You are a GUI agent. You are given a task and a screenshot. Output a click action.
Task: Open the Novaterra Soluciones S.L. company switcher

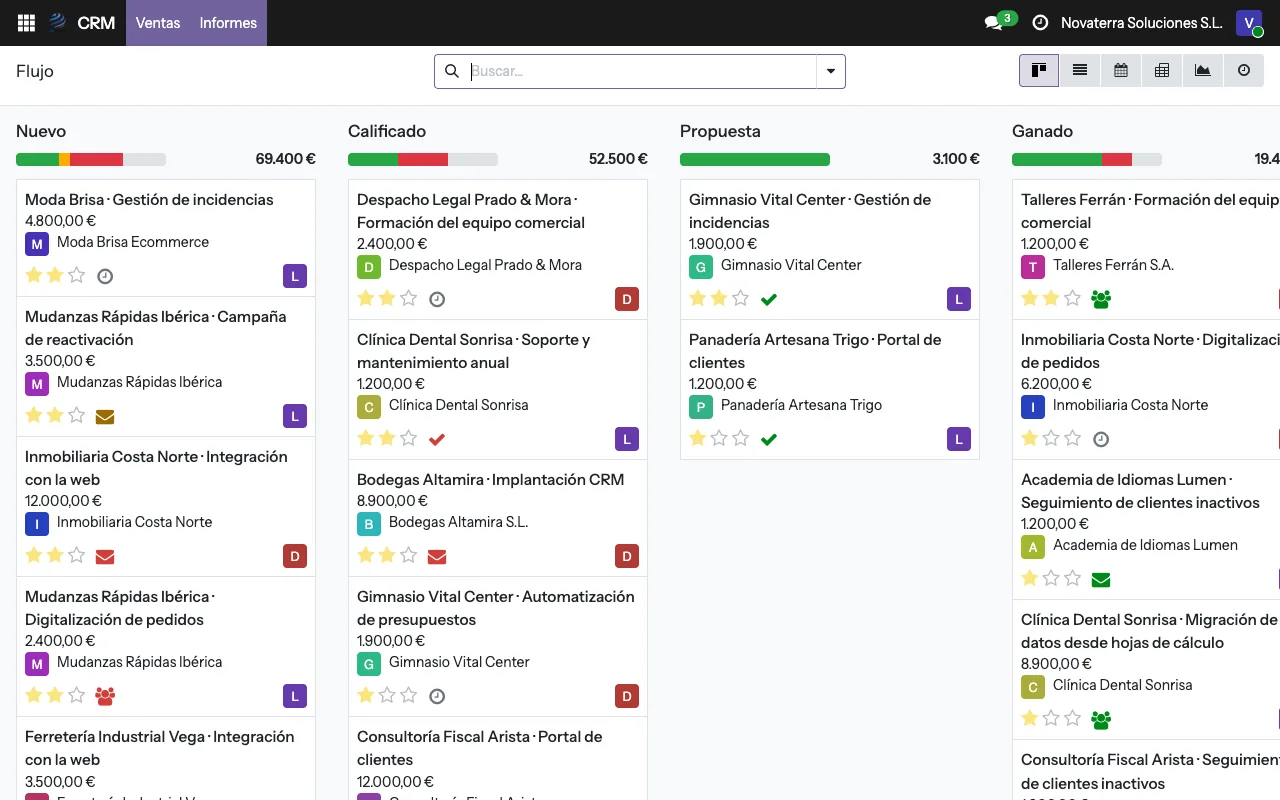tap(1142, 23)
